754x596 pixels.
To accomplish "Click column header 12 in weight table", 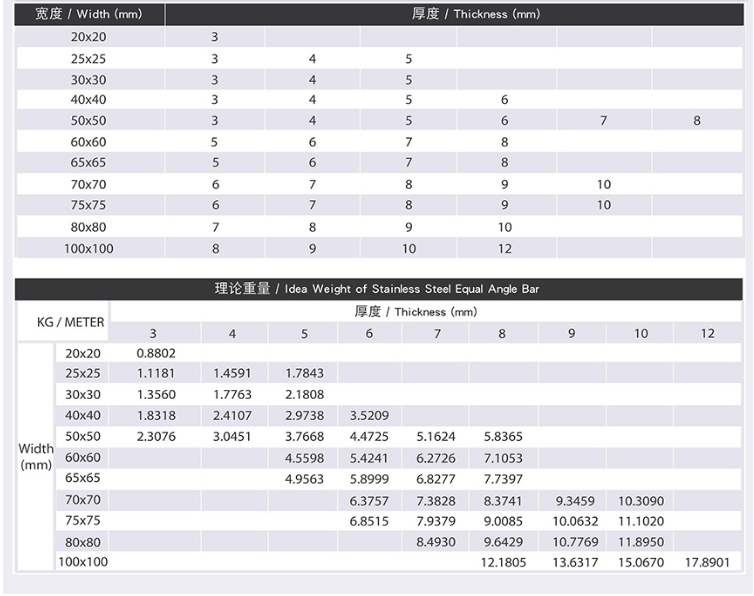I will 707,333.
